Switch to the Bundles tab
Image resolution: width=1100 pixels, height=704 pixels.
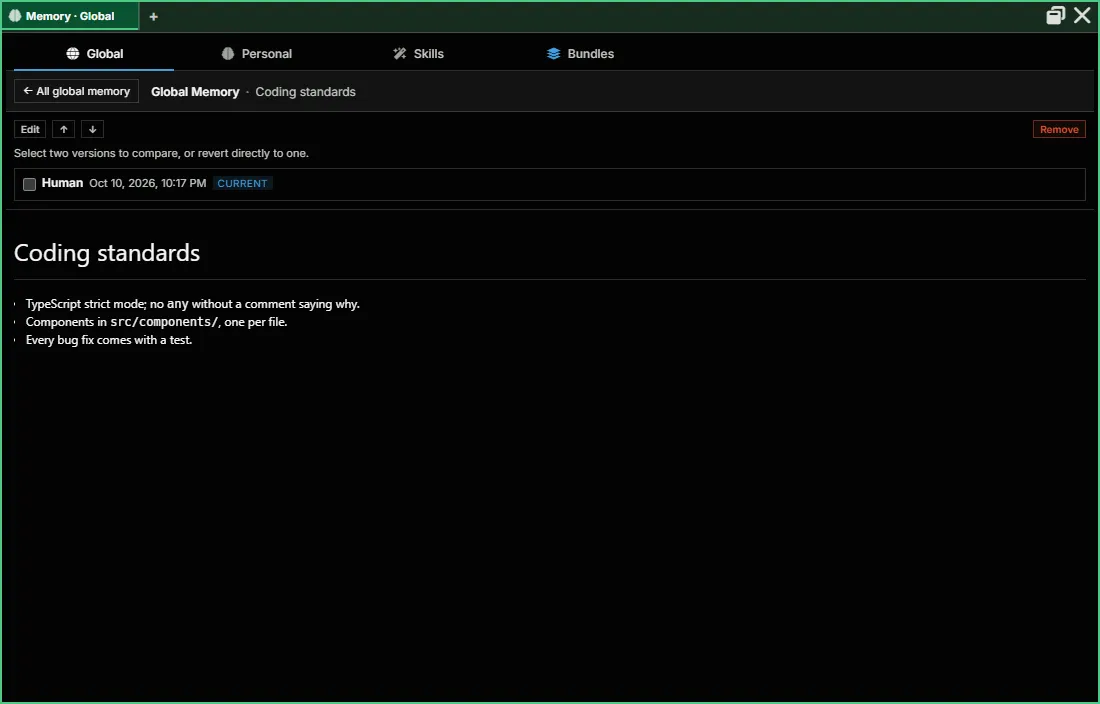point(580,54)
